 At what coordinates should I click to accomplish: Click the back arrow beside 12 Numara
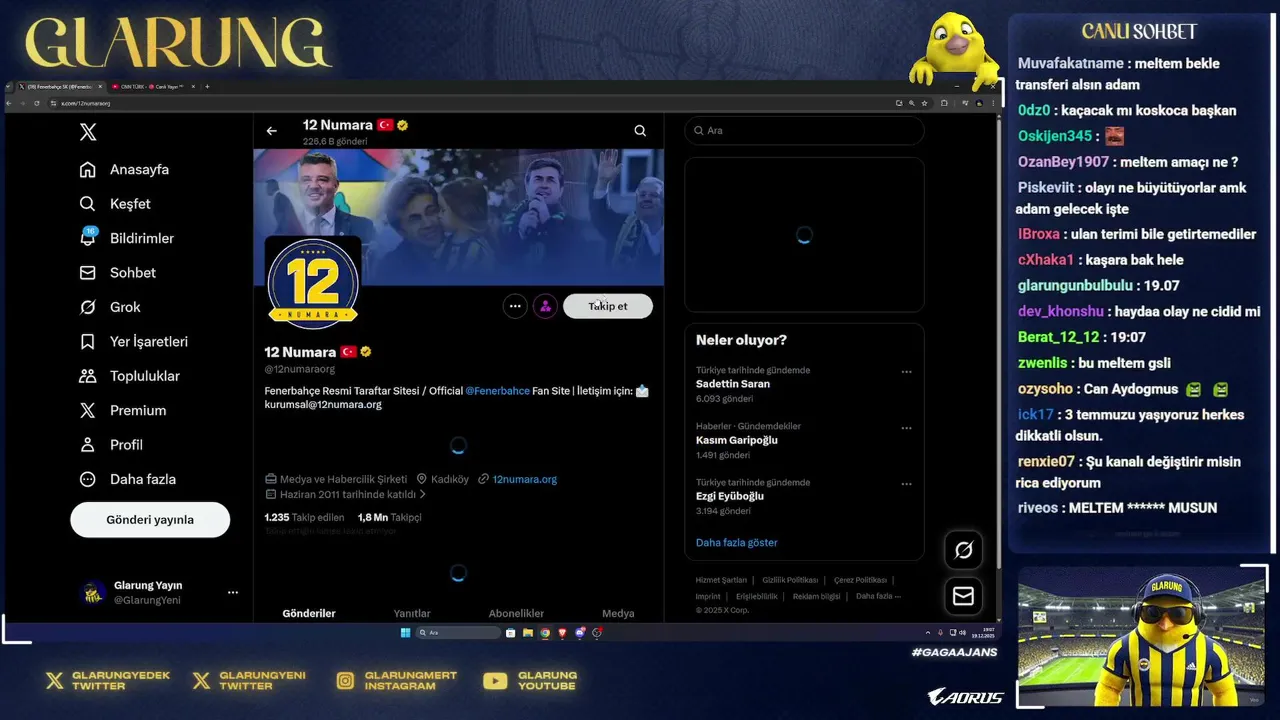click(x=271, y=131)
